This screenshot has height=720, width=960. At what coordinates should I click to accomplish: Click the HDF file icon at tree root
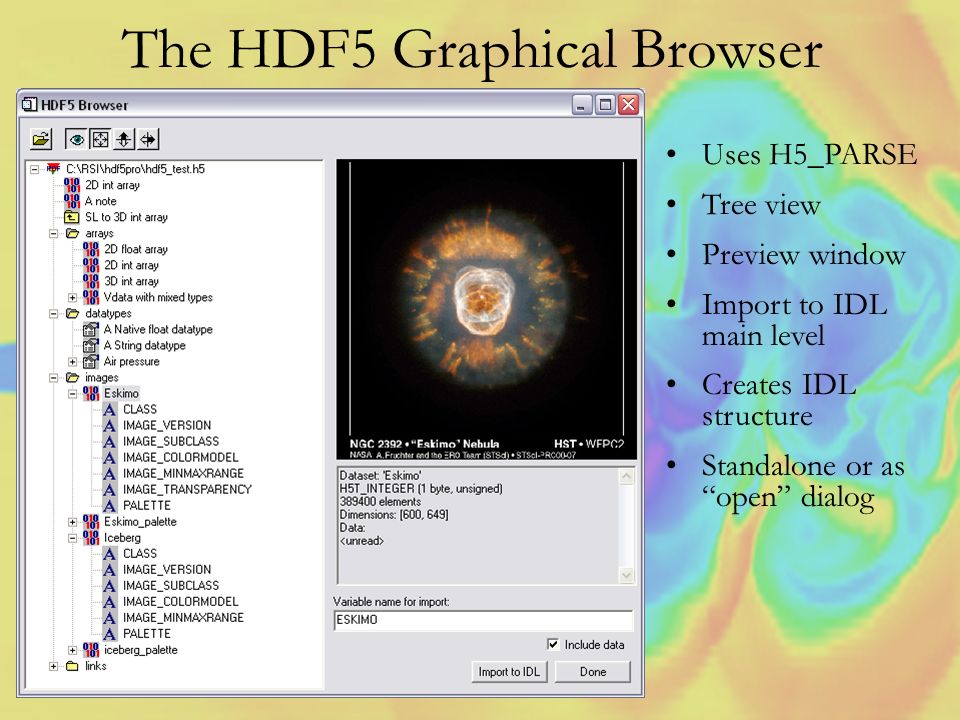pos(54,168)
